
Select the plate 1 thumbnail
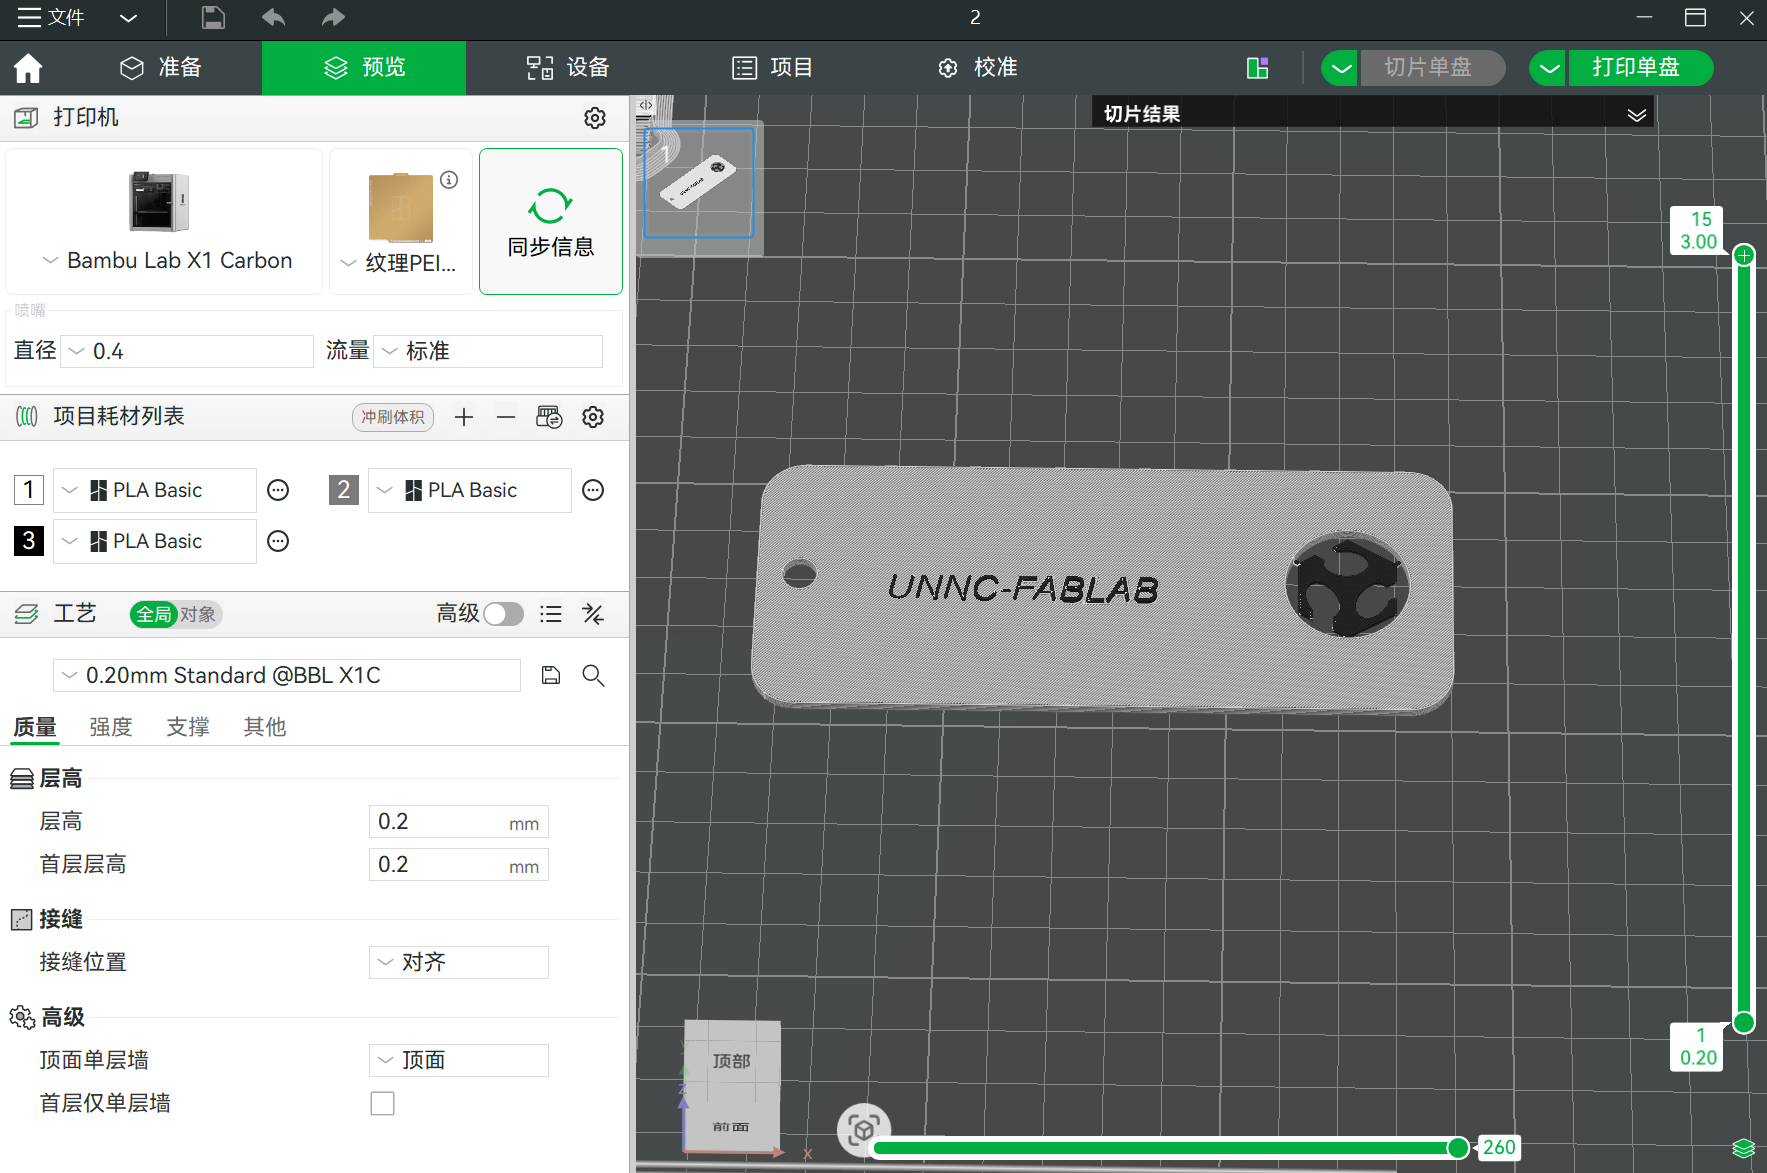coord(699,183)
